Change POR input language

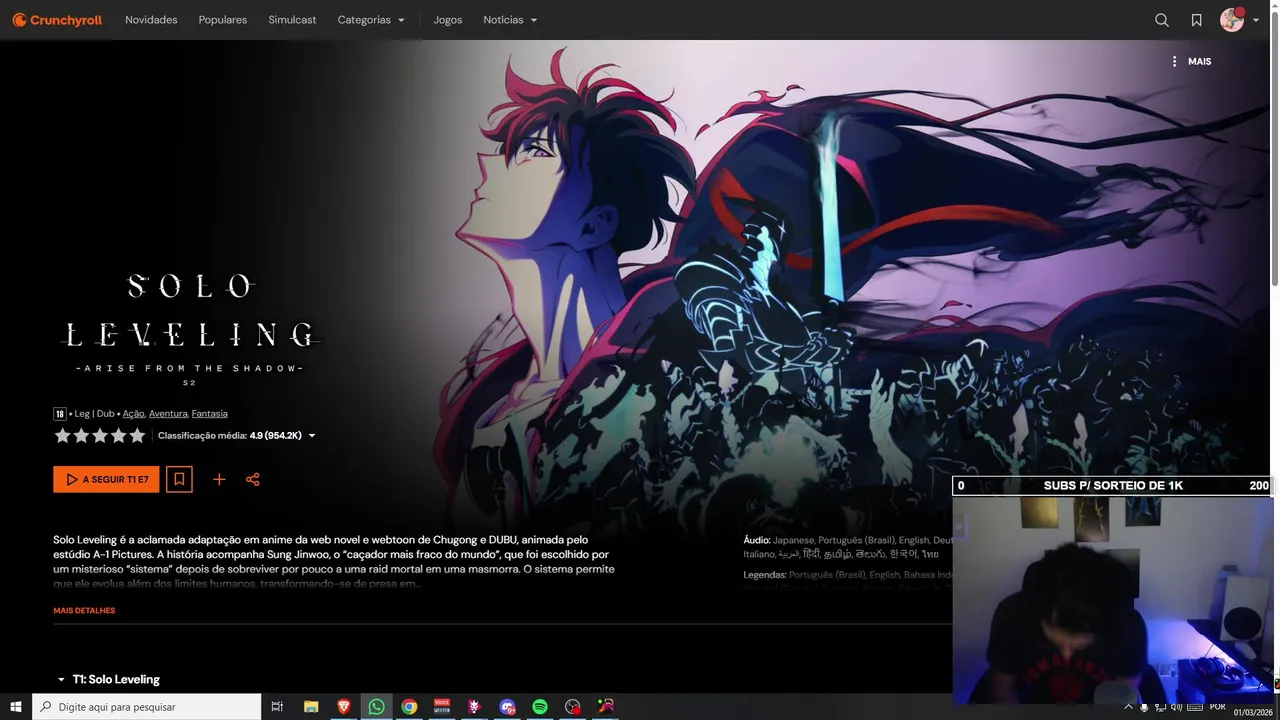[x=1217, y=707]
